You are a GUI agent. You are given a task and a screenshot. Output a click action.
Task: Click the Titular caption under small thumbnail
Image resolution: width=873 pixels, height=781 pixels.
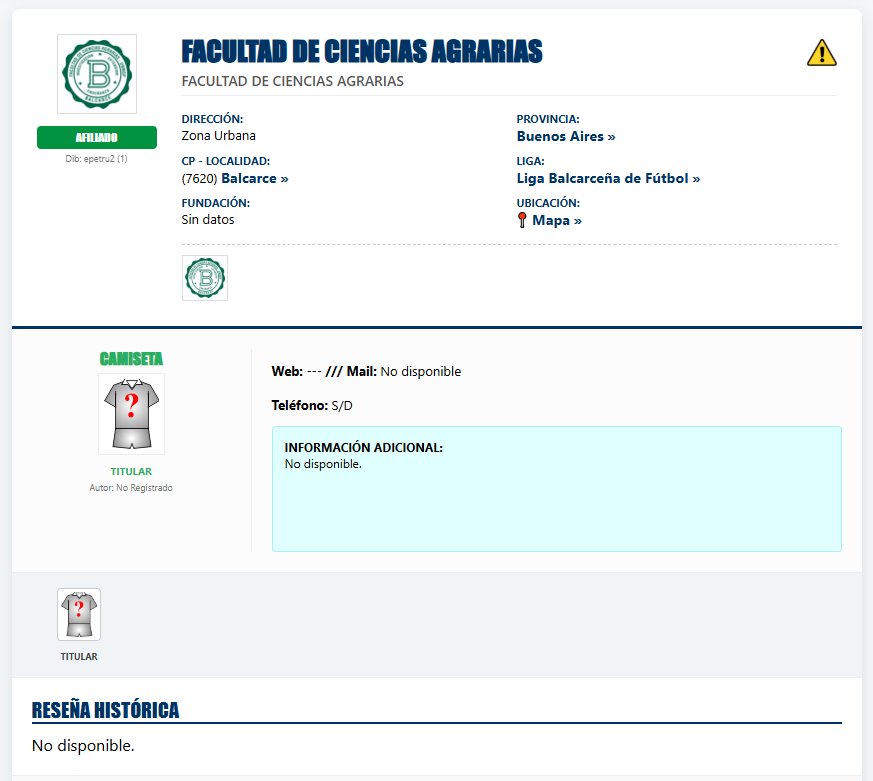click(x=79, y=656)
